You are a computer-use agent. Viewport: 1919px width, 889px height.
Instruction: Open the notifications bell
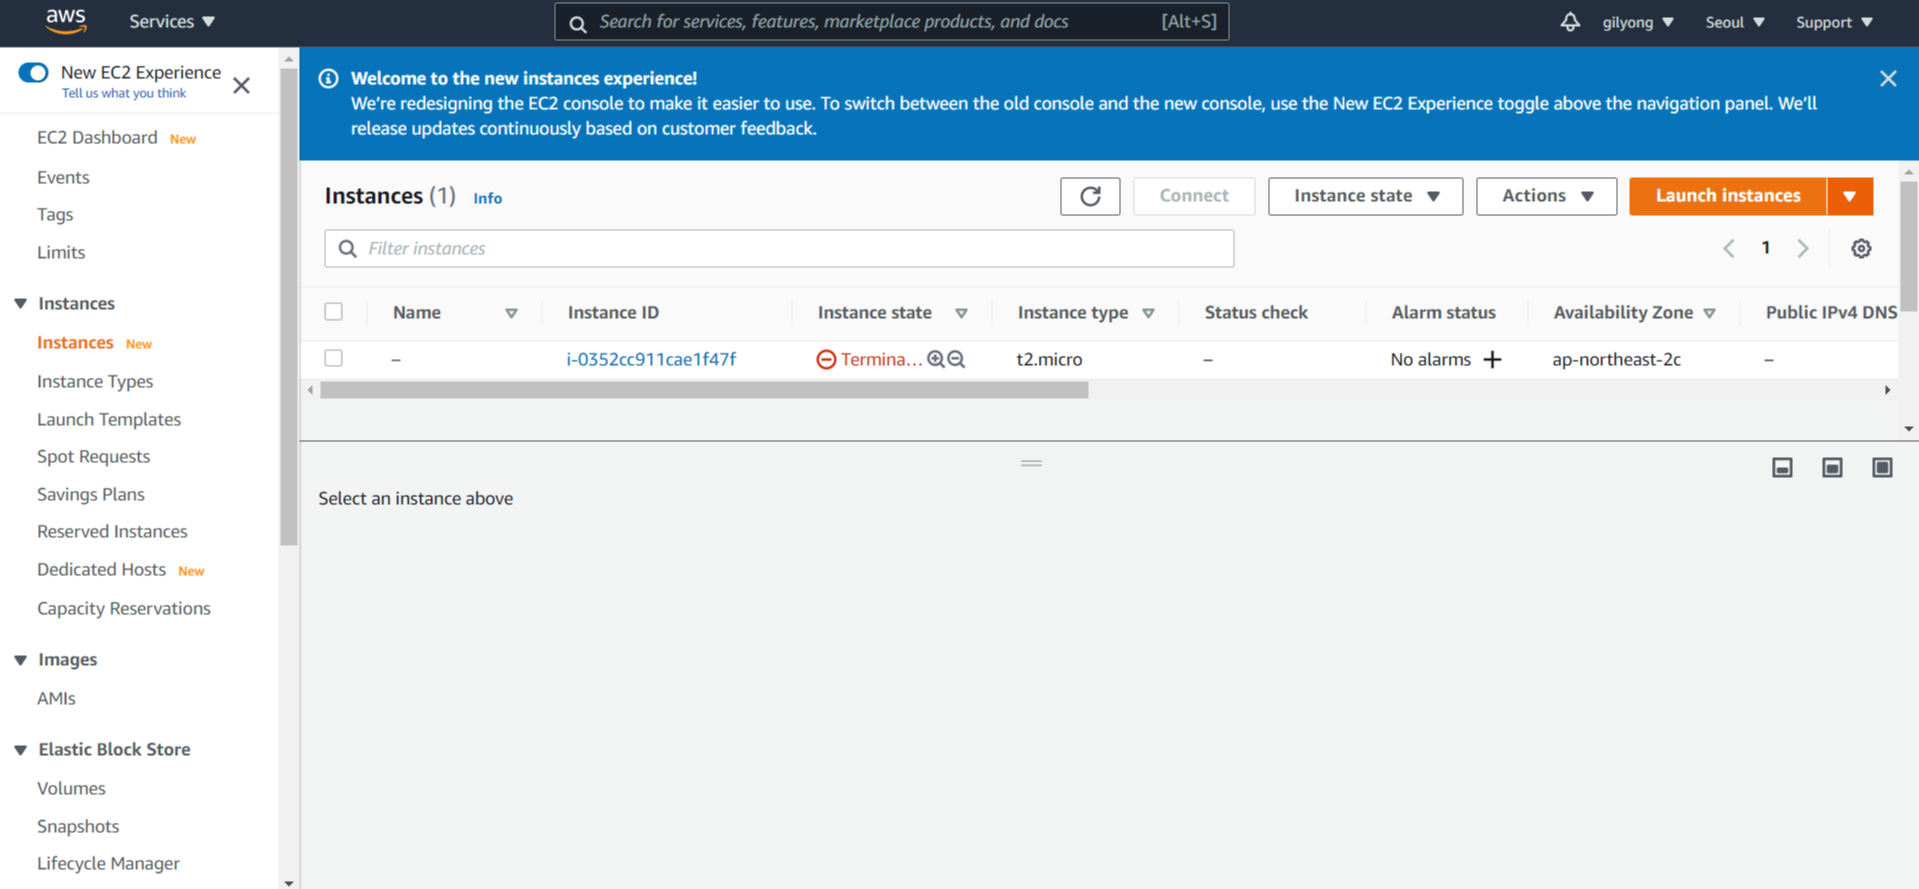1570,22
